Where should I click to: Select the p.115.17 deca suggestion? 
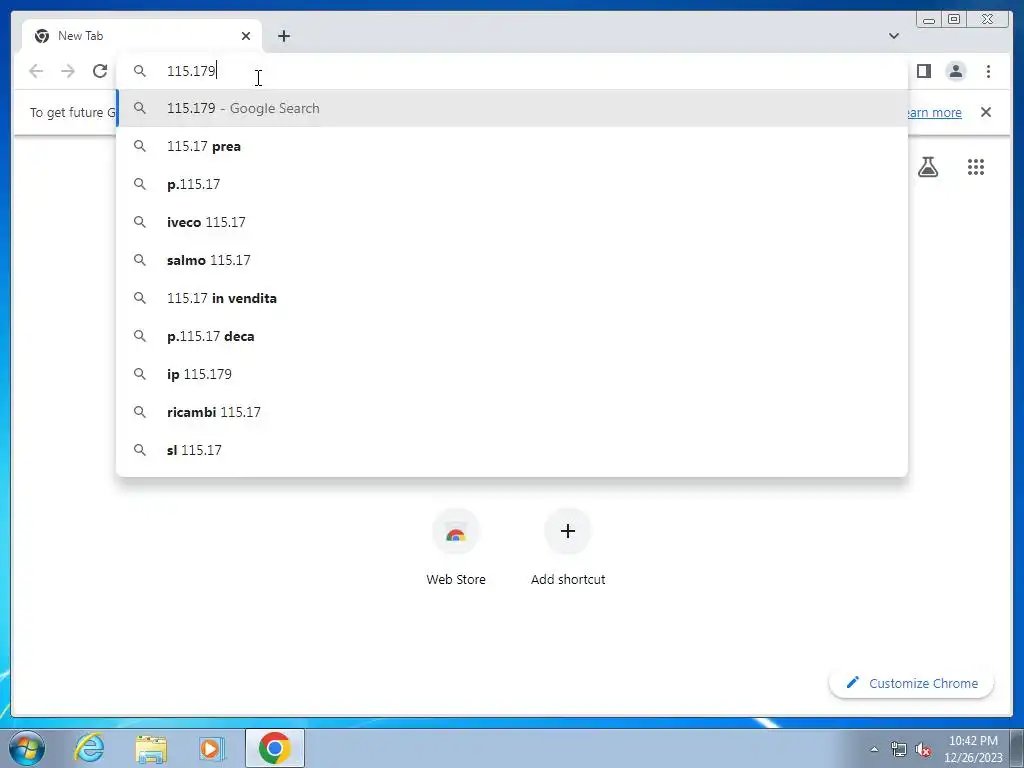coord(512,336)
